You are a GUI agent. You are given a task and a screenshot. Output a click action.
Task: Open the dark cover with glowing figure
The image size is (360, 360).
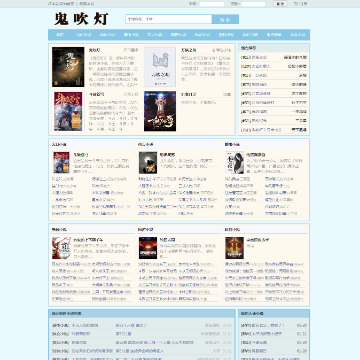point(160,111)
